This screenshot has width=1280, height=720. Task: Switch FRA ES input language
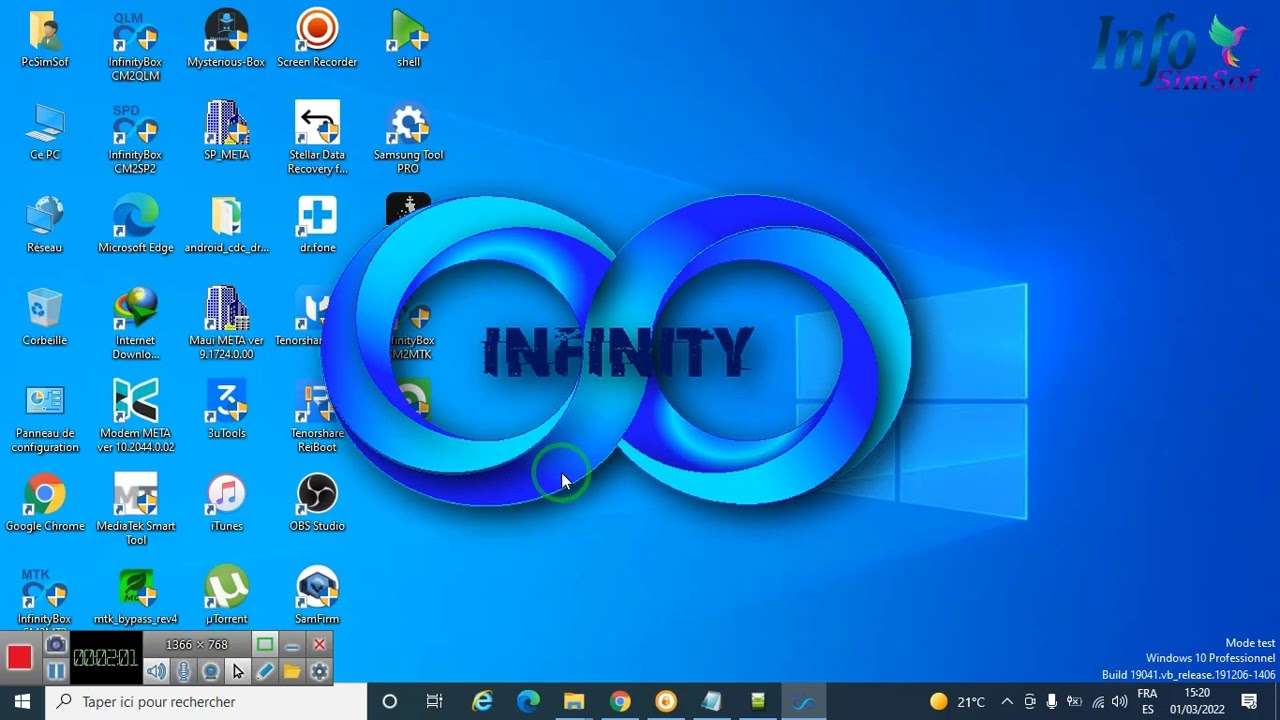[x=1147, y=702]
